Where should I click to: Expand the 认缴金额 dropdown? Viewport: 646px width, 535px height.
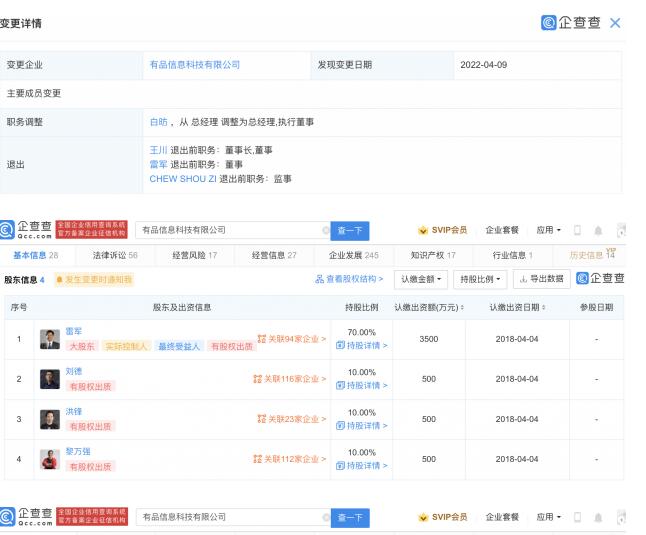click(421, 279)
